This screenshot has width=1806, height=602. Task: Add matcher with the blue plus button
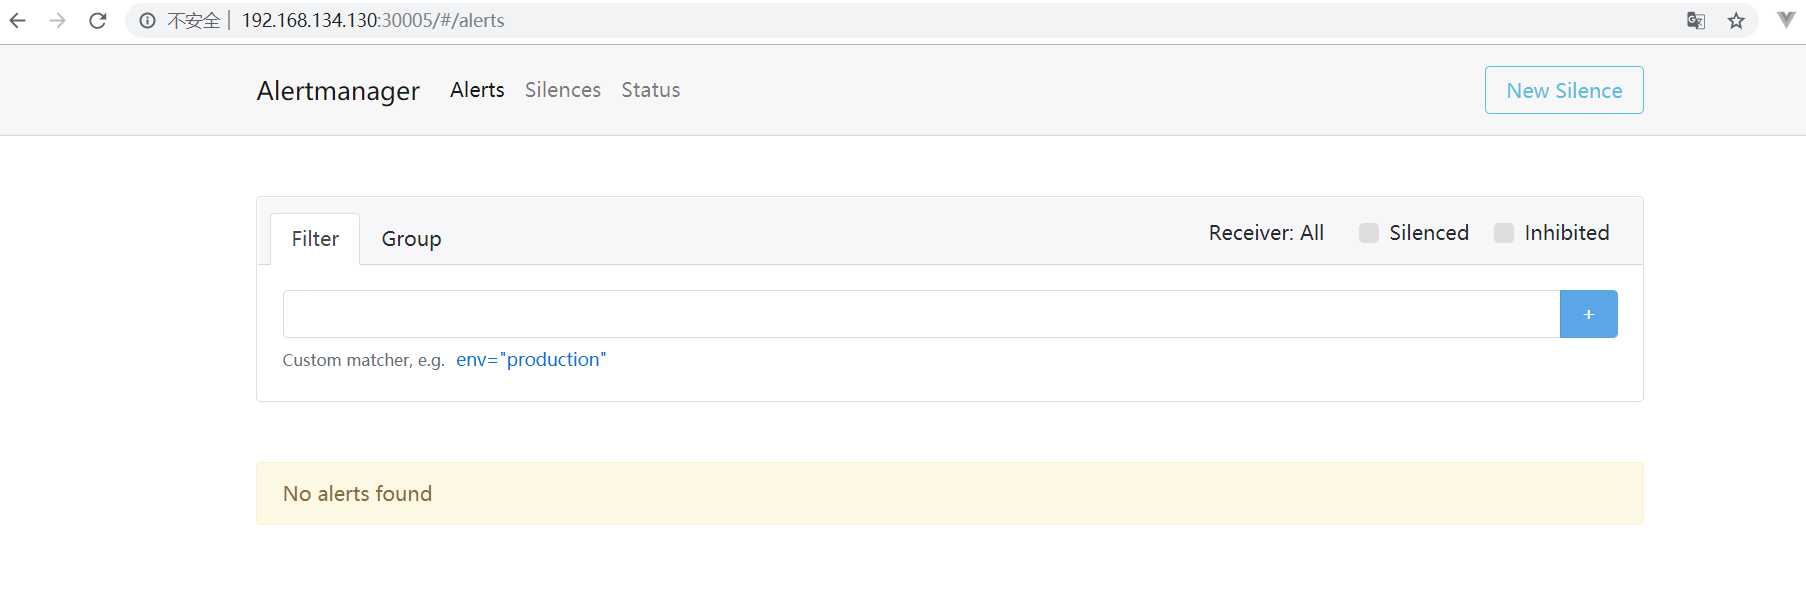(x=1588, y=314)
